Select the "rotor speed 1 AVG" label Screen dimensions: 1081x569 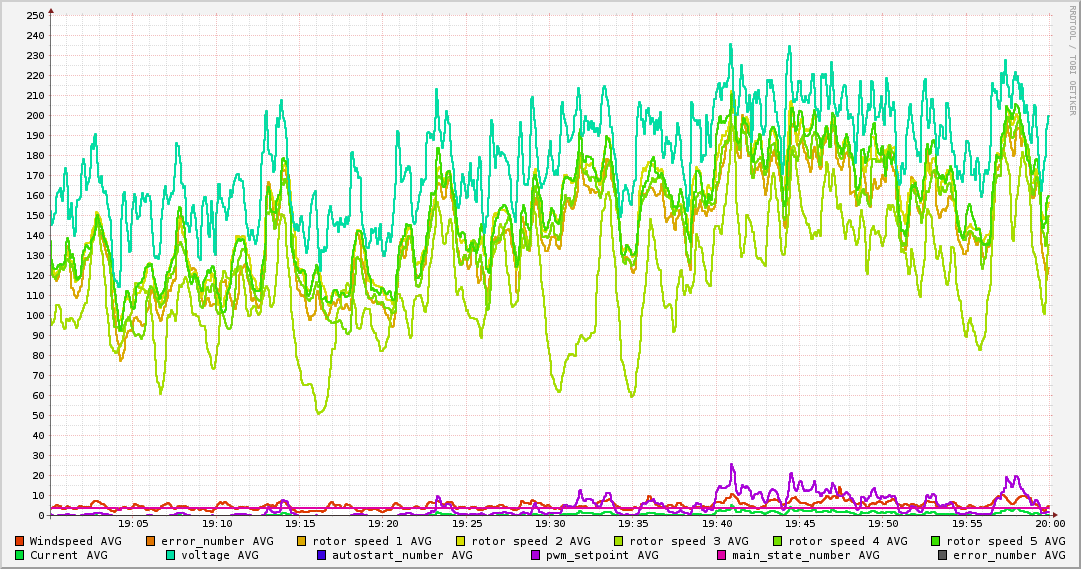[372, 541]
